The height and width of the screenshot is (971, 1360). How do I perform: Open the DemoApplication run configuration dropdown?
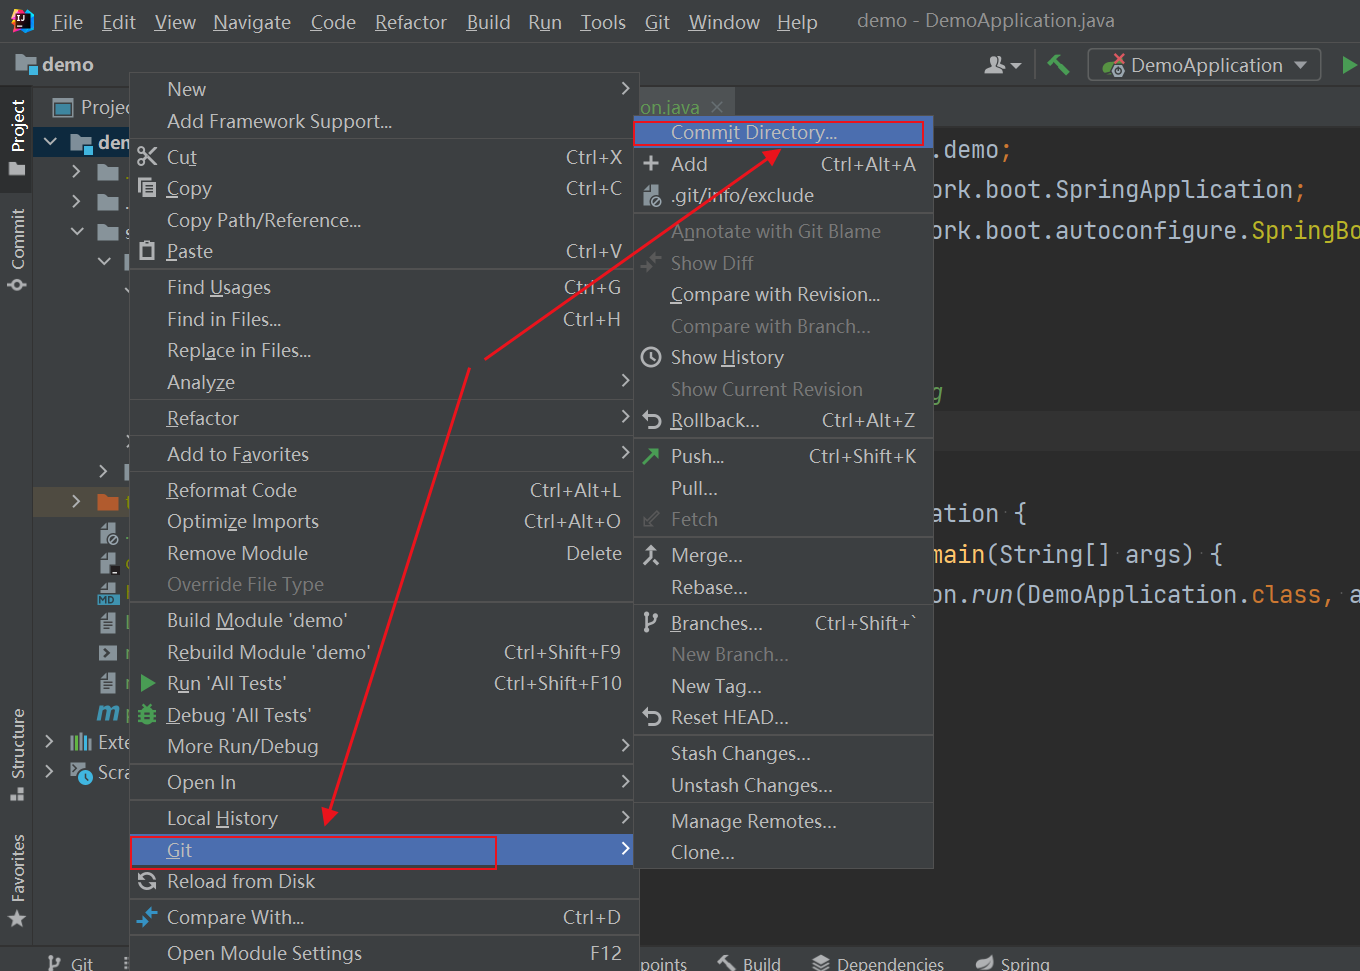tap(1204, 65)
